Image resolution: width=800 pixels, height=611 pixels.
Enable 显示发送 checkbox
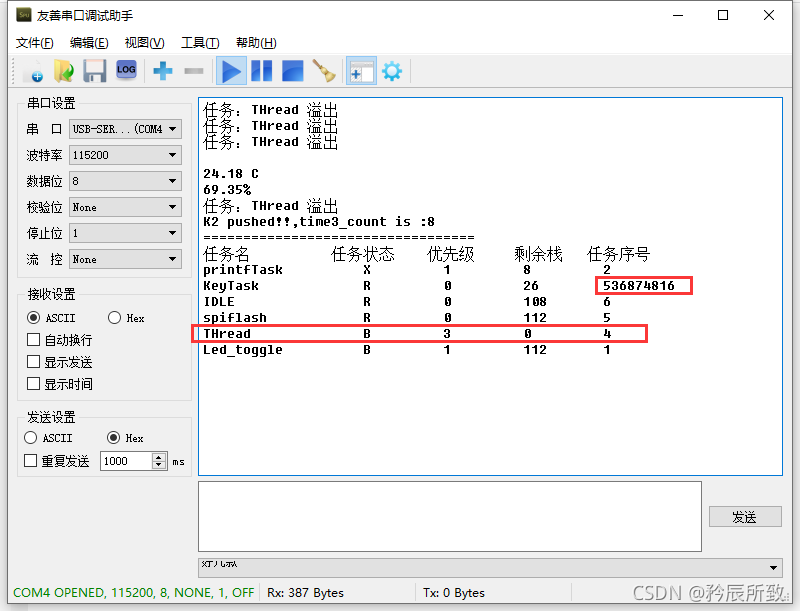coord(33,362)
